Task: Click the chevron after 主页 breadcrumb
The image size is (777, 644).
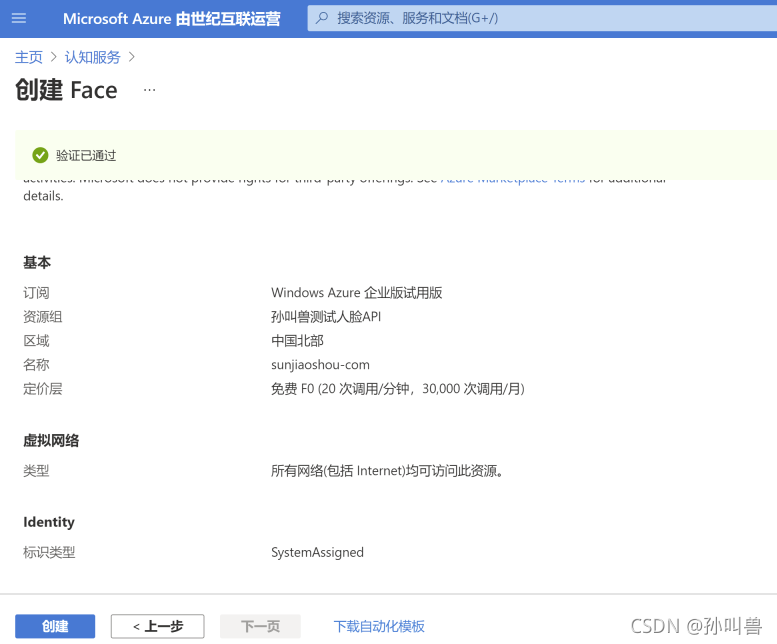Action: point(54,57)
